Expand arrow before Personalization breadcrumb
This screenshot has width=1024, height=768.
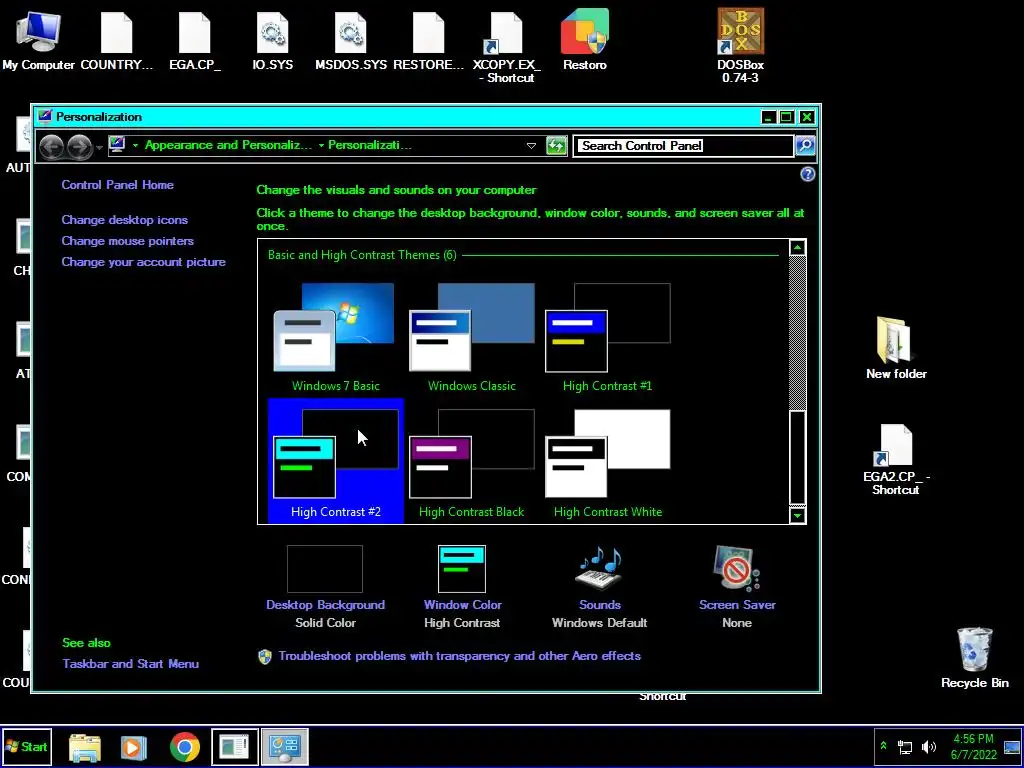(321, 146)
